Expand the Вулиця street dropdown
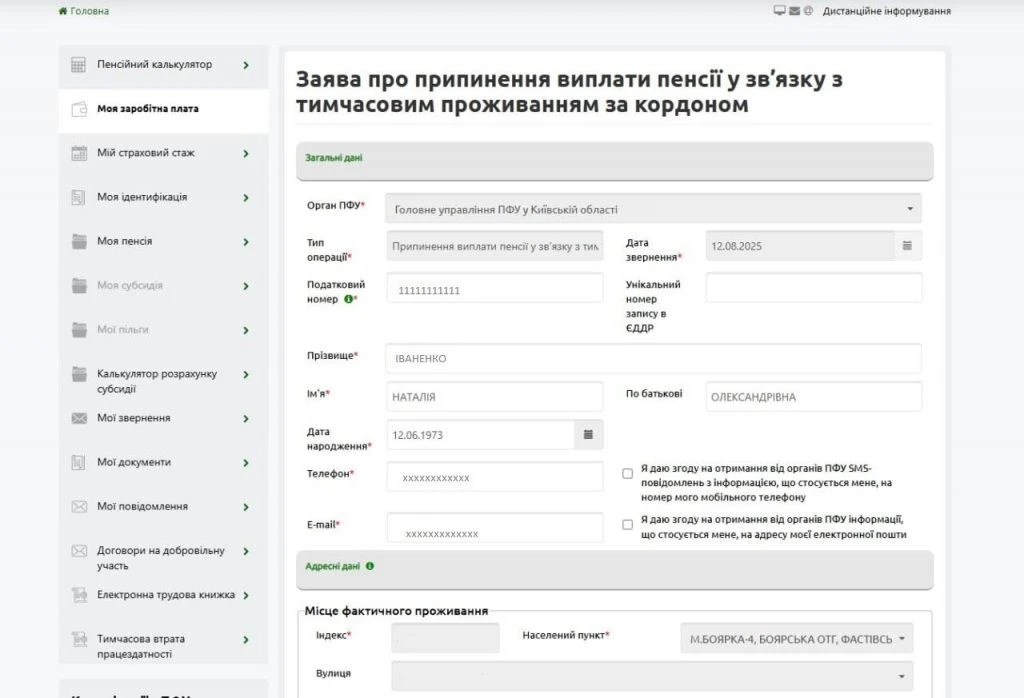This screenshot has height=698, width=1024. click(x=651, y=676)
